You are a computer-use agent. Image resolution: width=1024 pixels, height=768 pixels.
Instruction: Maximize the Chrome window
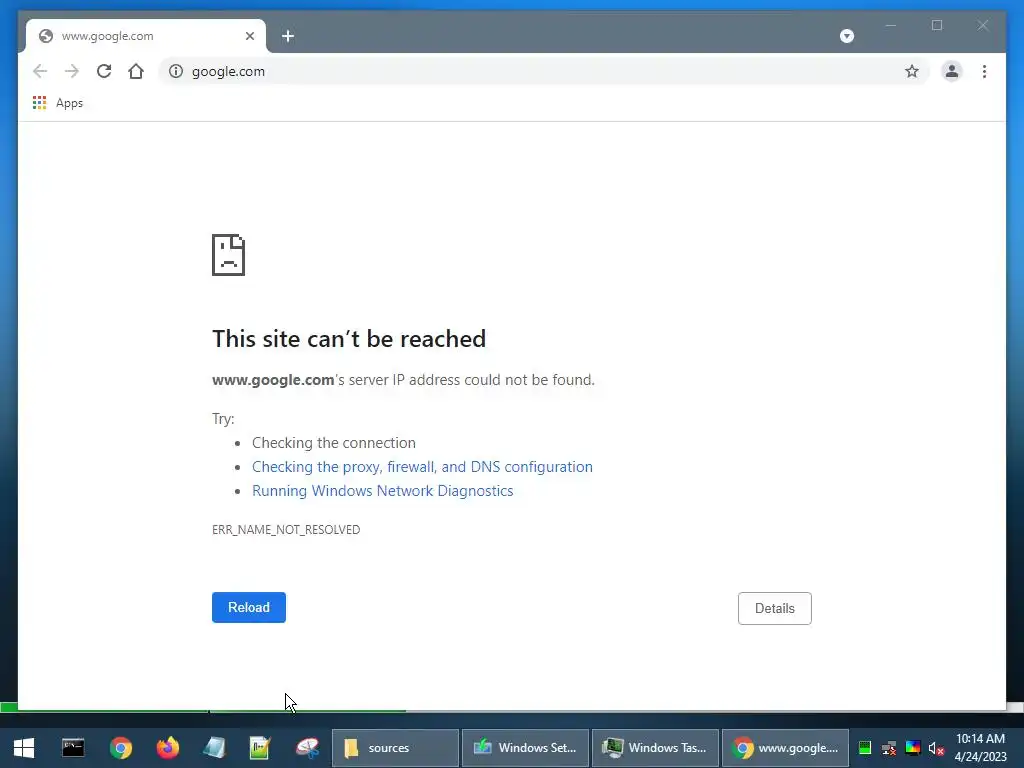point(937,25)
